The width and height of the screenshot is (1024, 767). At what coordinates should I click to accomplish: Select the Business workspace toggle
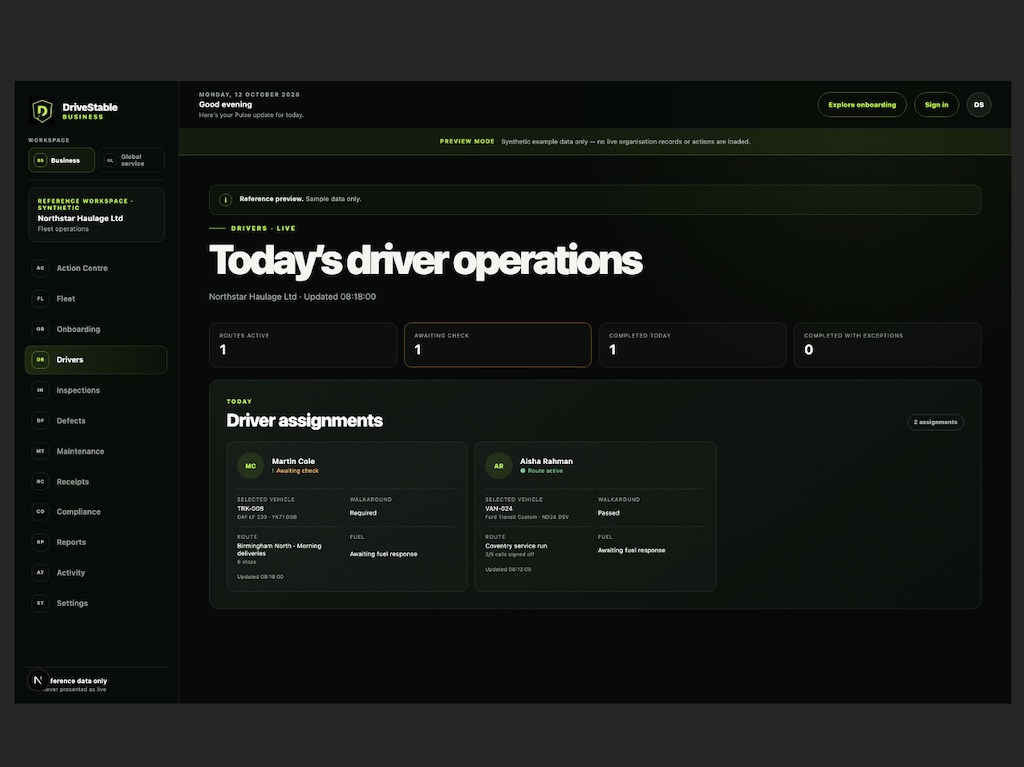(x=61, y=160)
